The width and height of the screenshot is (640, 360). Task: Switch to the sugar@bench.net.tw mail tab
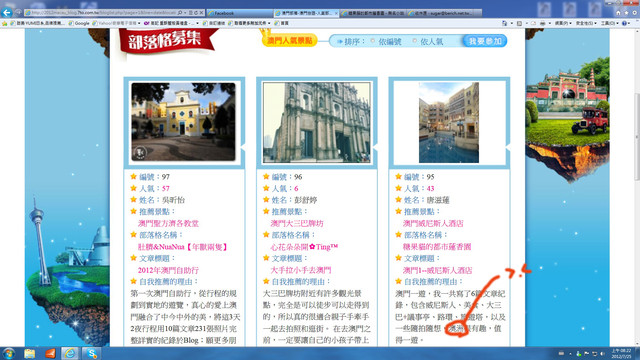(x=444, y=13)
